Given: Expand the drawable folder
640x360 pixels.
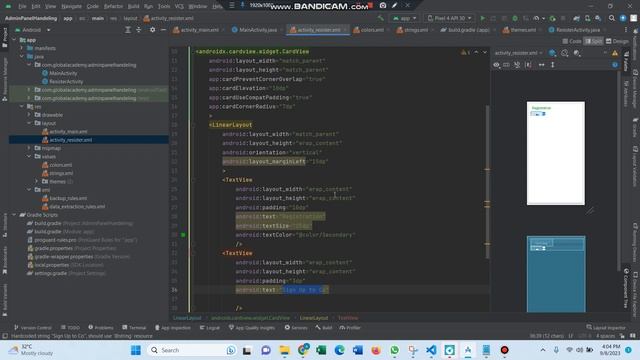Looking at the screenshot, I should point(29,115).
